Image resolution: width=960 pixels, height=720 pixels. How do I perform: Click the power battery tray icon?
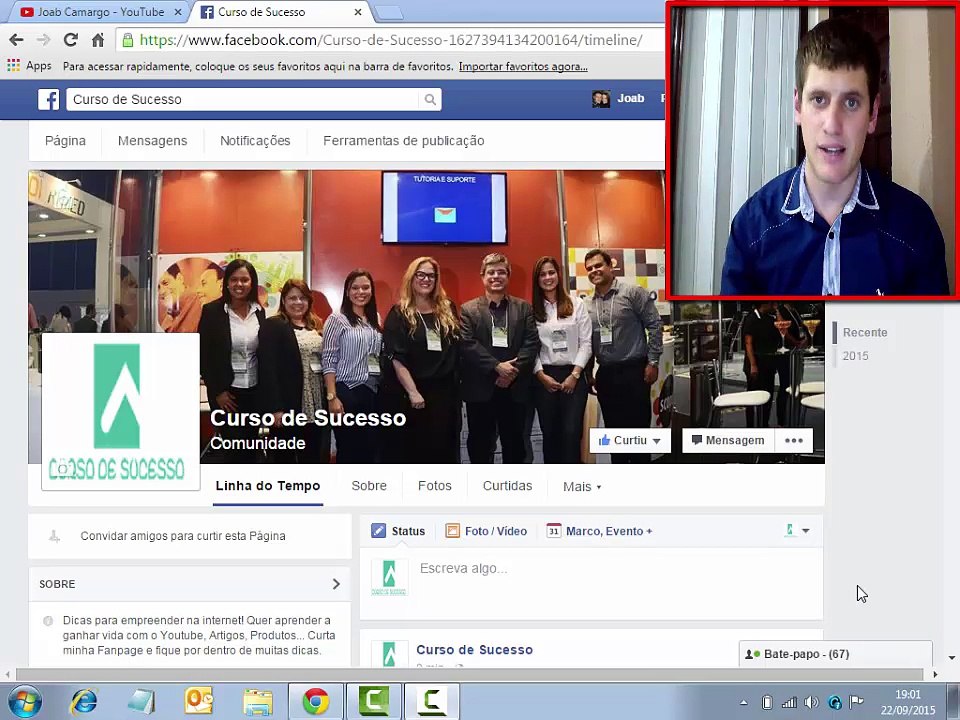click(767, 702)
